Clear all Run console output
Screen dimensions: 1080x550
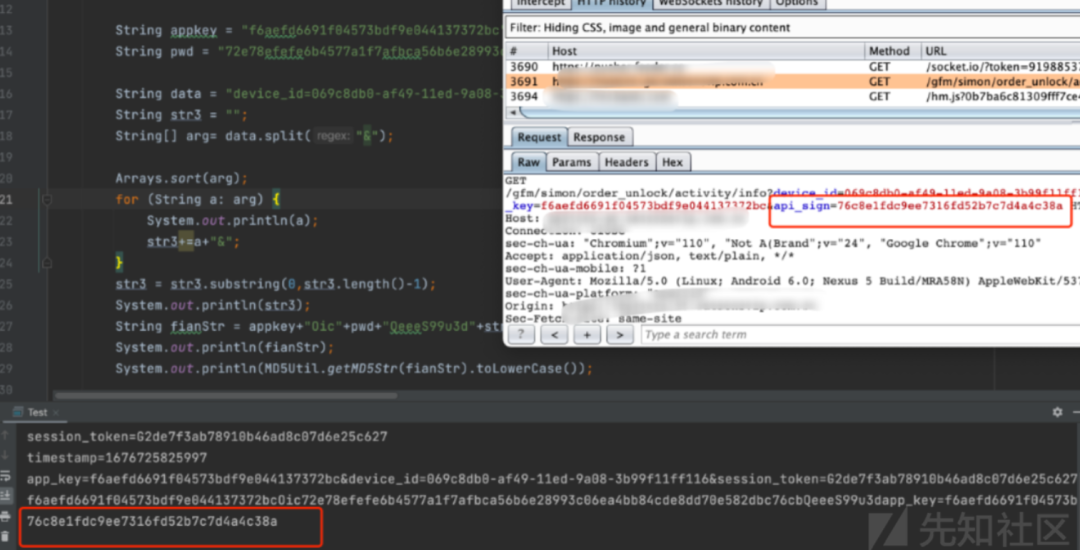click(x=6, y=536)
